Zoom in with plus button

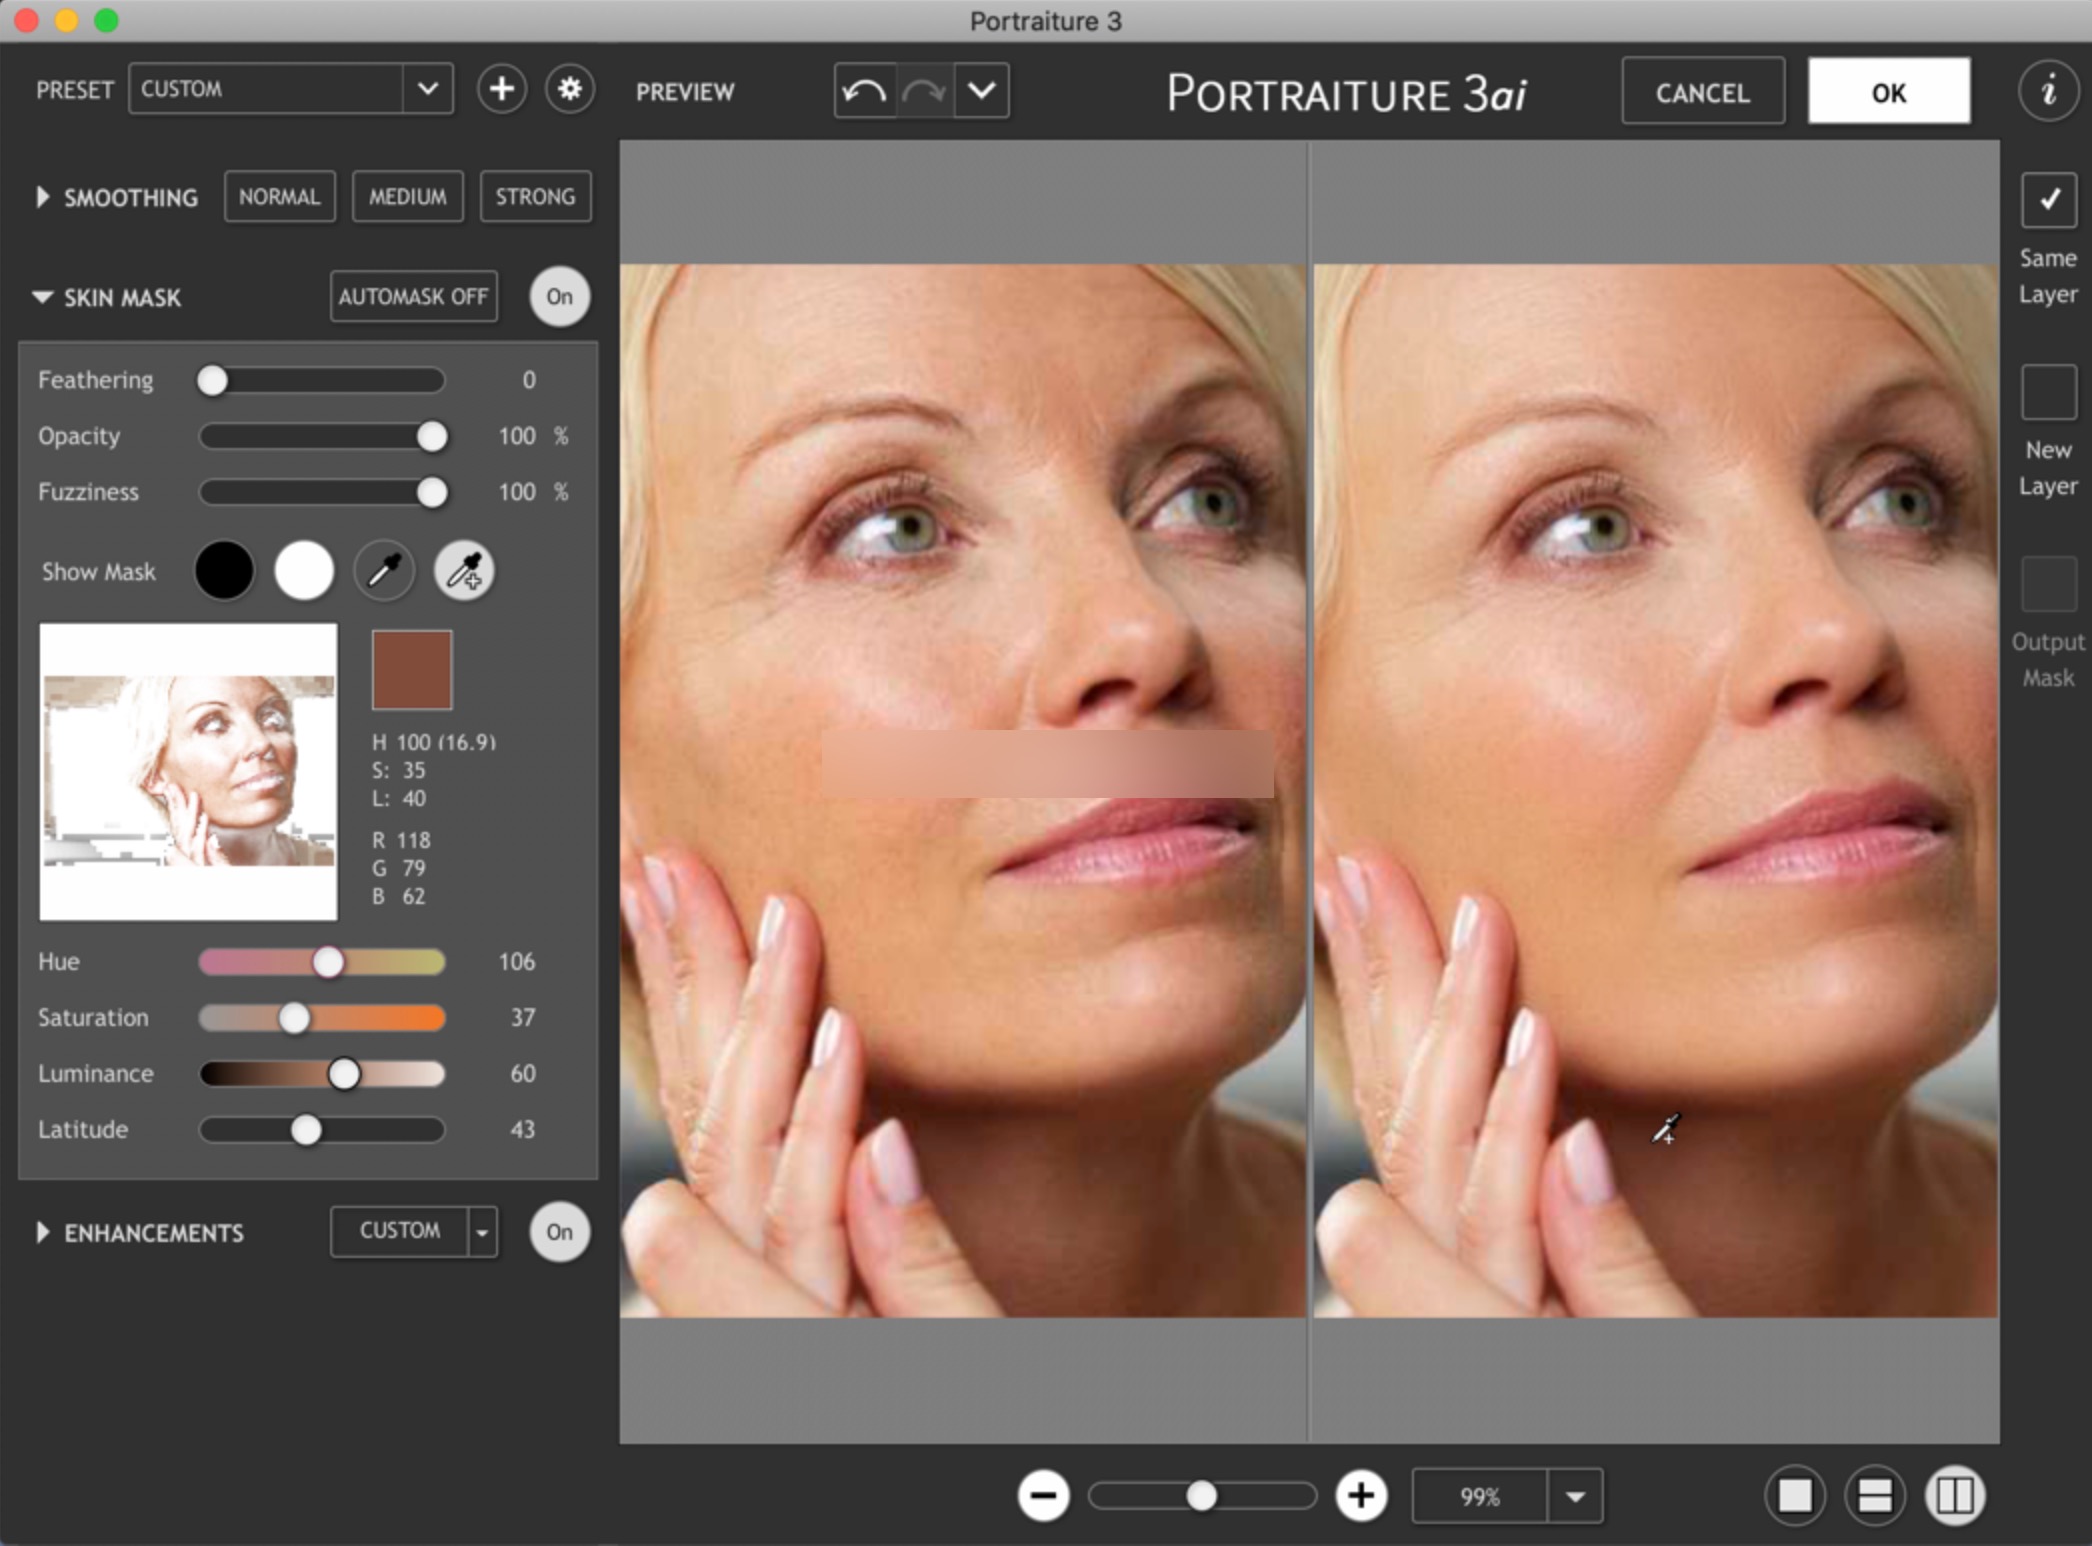pyautogui.click(x=1361, y=1496)
